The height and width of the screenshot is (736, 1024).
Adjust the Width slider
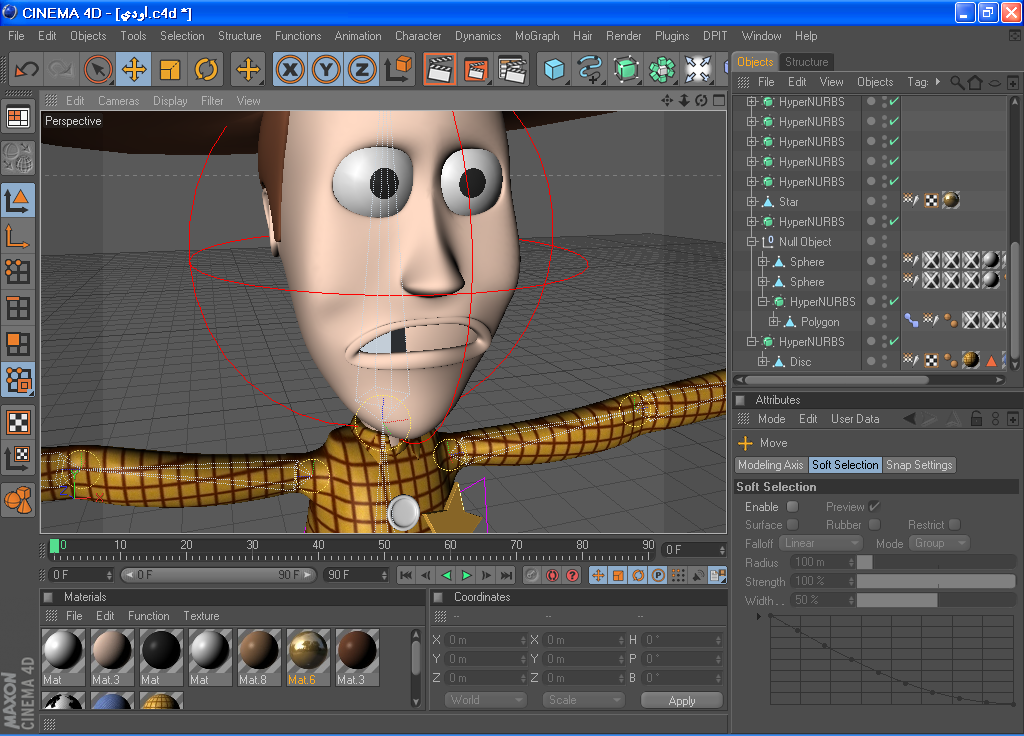(x=936, y=600)
